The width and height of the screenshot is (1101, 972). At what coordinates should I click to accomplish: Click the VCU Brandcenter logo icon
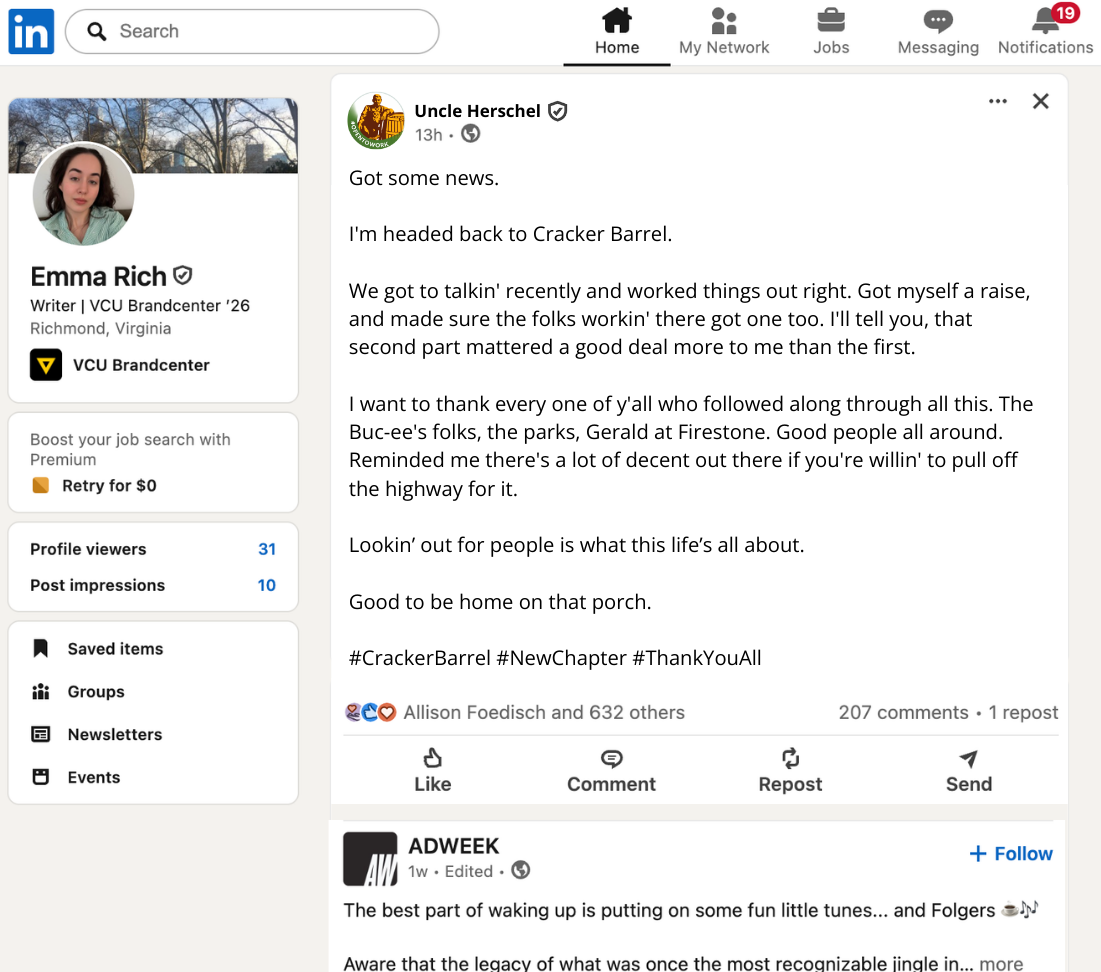tap(46, 365)
